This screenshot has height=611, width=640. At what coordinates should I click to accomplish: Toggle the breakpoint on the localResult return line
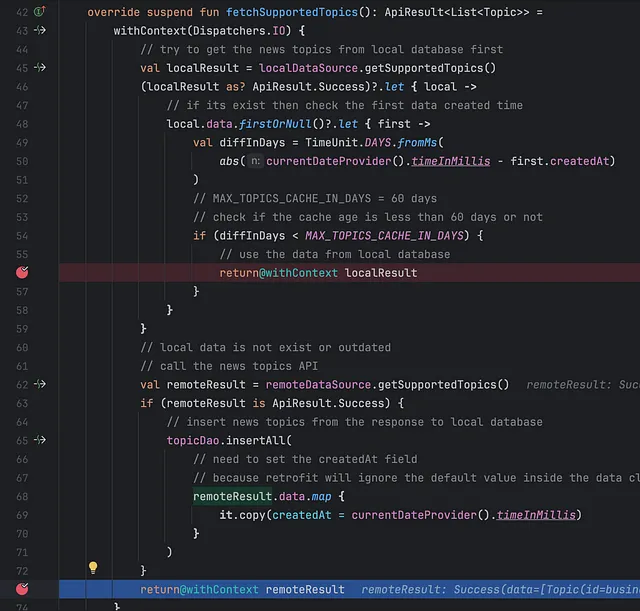[x=23, y=273]
